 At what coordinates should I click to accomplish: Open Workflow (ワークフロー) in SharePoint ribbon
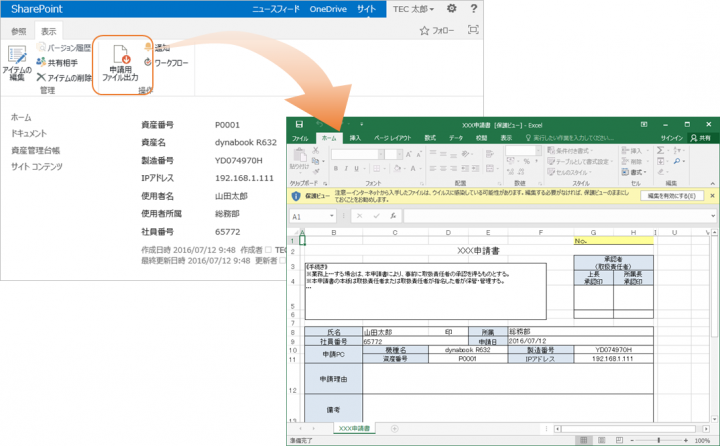(x=166, y=62)
